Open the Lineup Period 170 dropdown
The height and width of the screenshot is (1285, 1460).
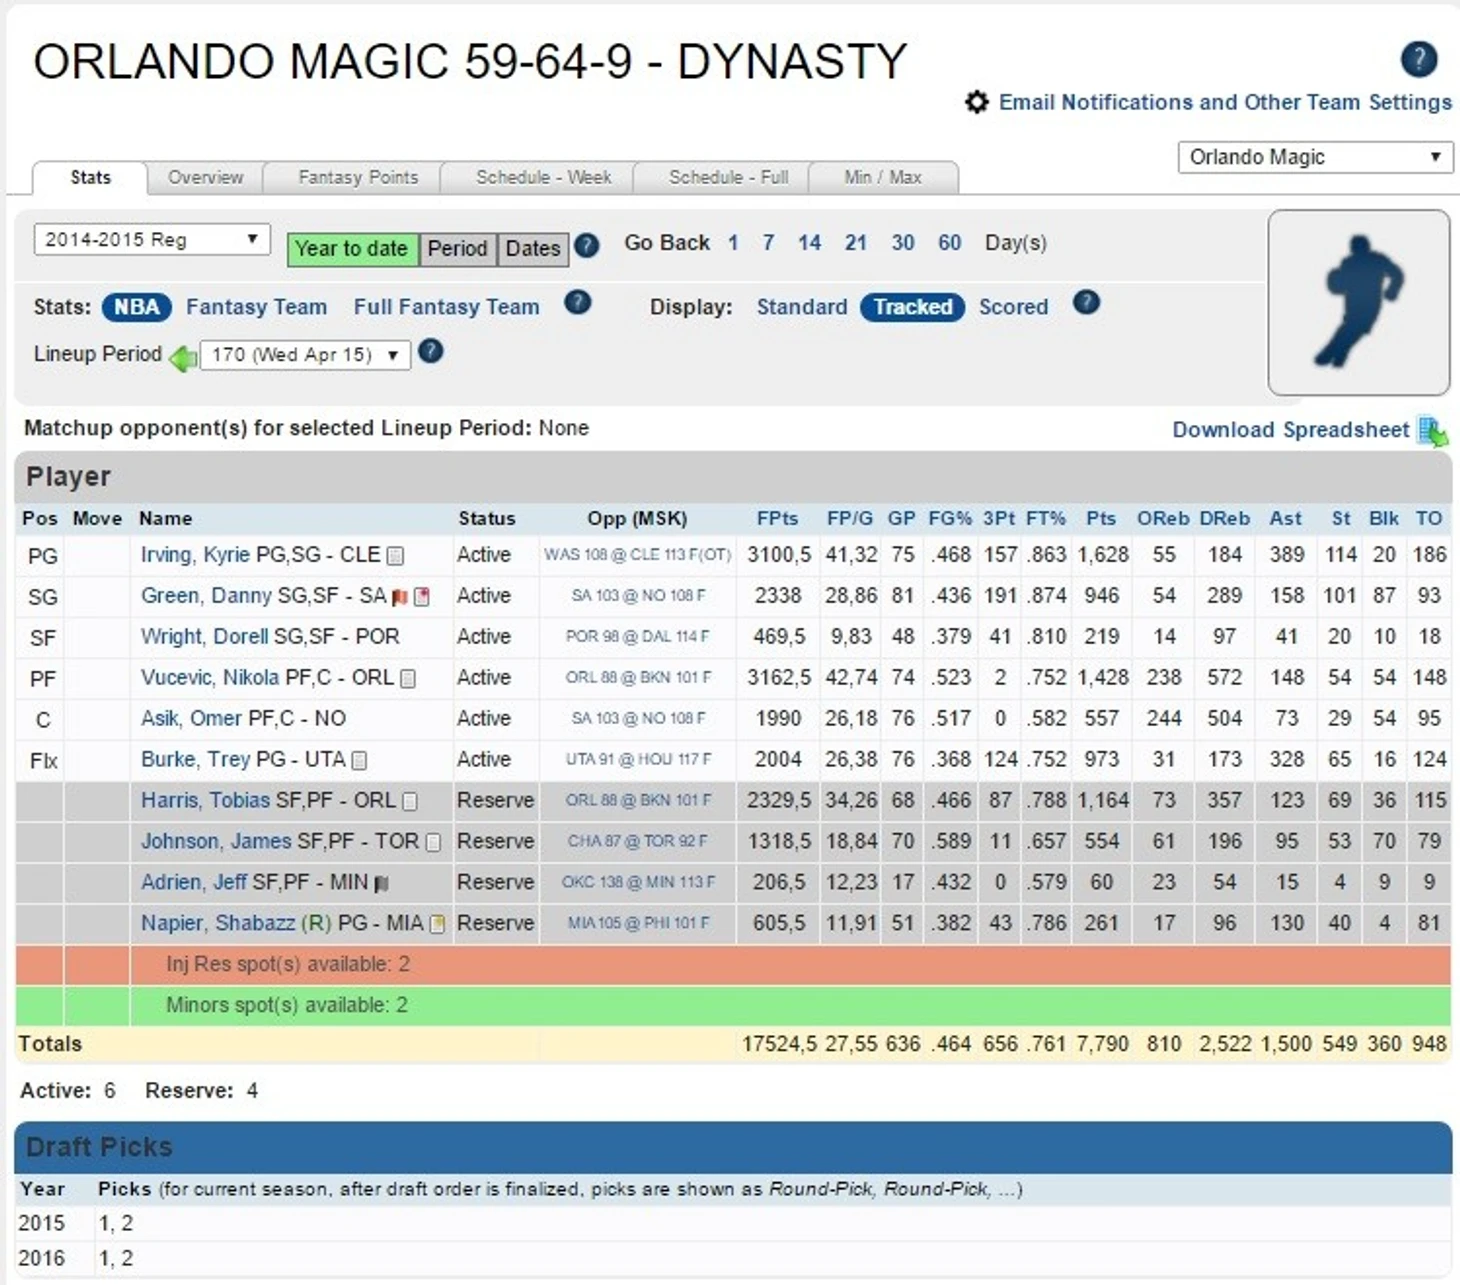(x=305, y=355)
